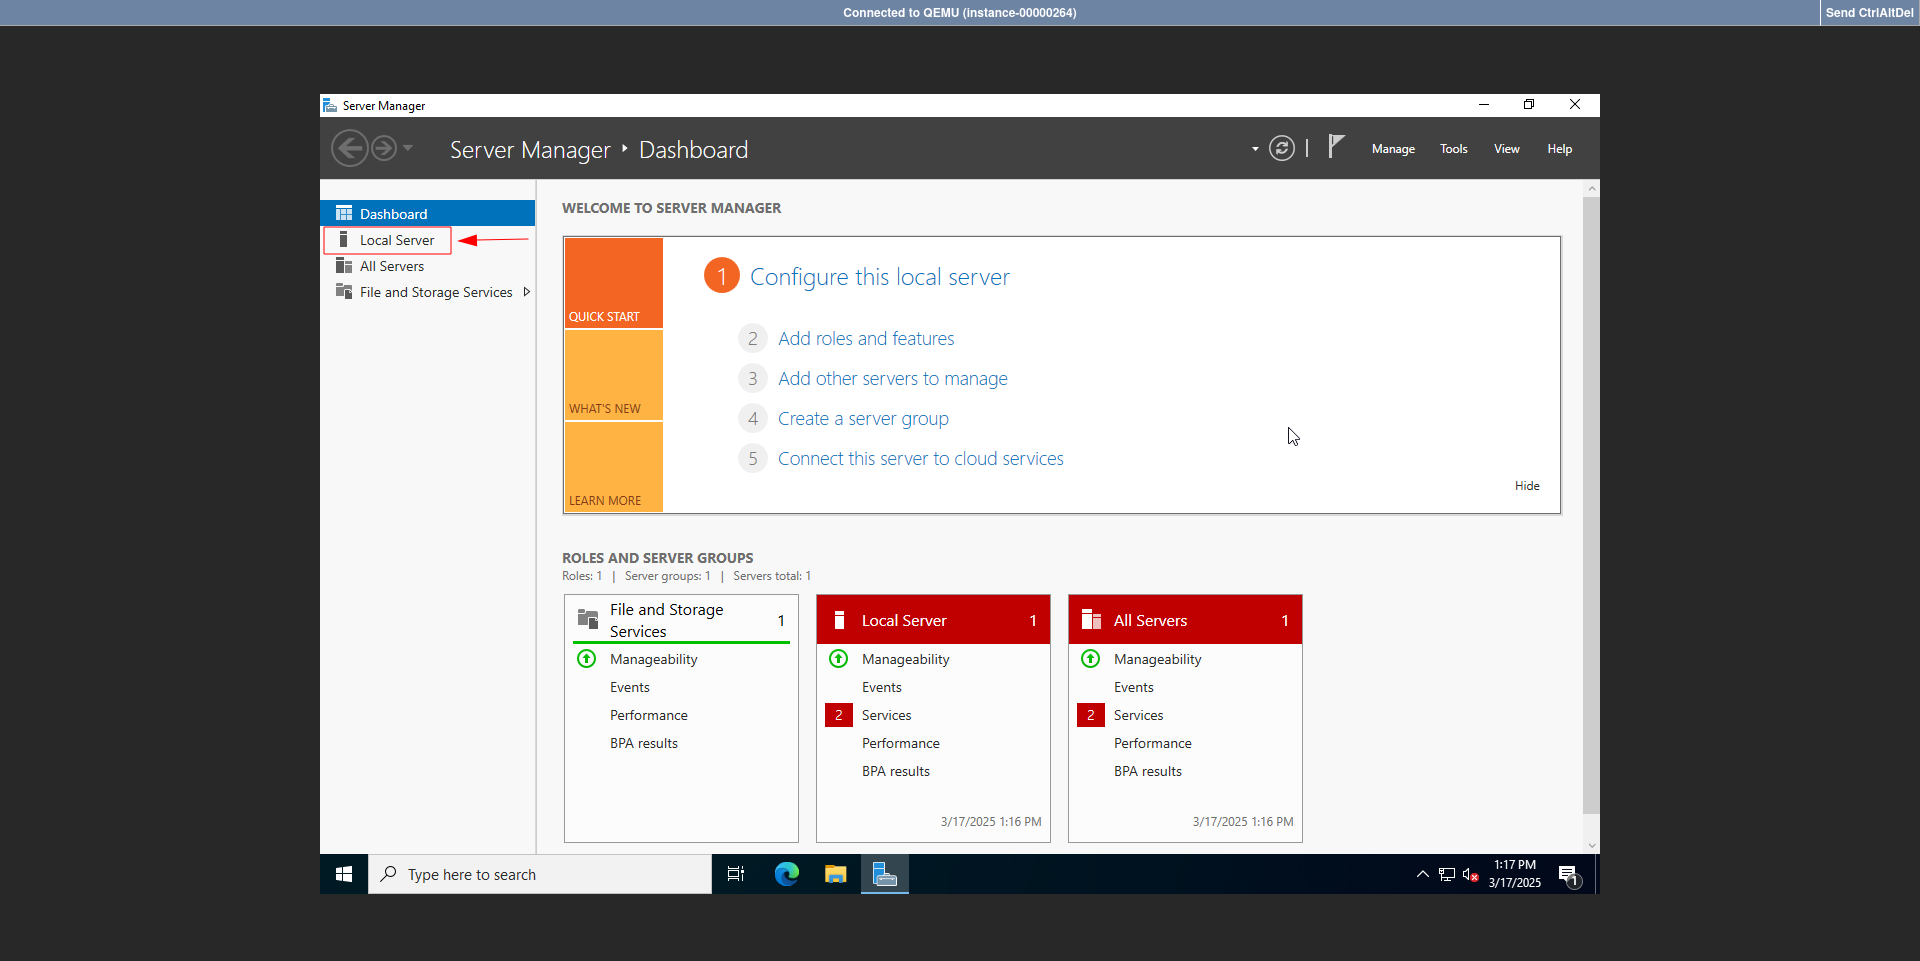The width and height of the screenshot is (1920, 961).
Task: Show hidden system tray icons
Action: [1422, 874]
